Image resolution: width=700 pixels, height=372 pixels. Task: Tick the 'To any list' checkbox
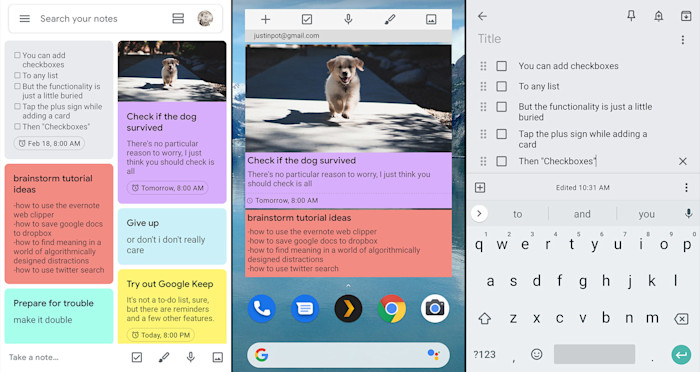pos(501,86)
